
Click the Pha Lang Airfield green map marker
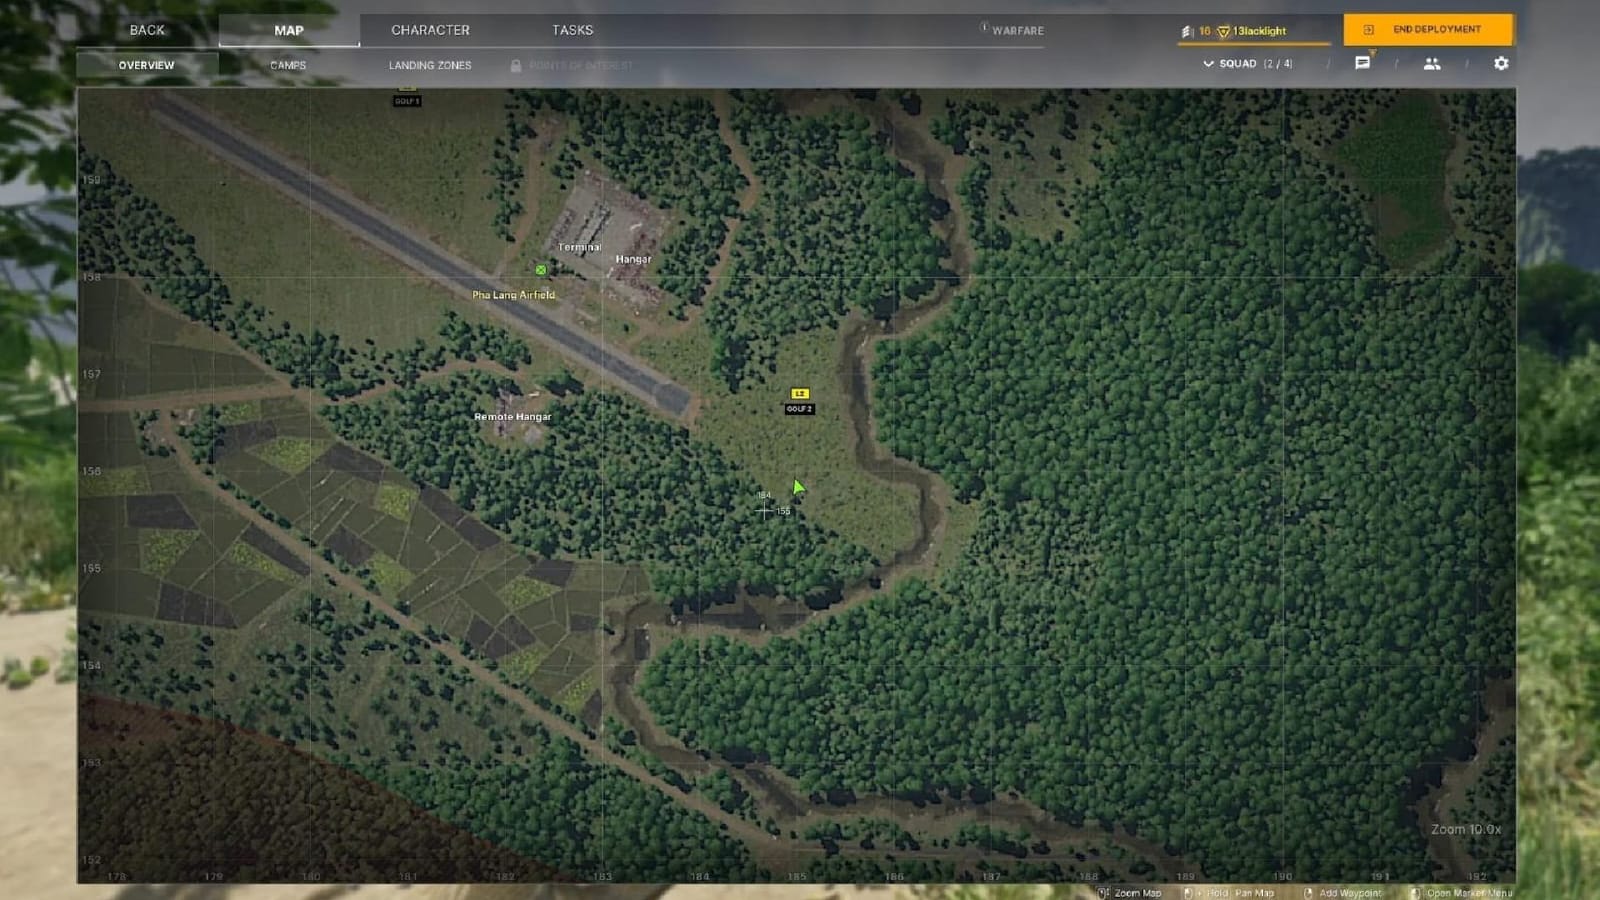click(541, 269)
